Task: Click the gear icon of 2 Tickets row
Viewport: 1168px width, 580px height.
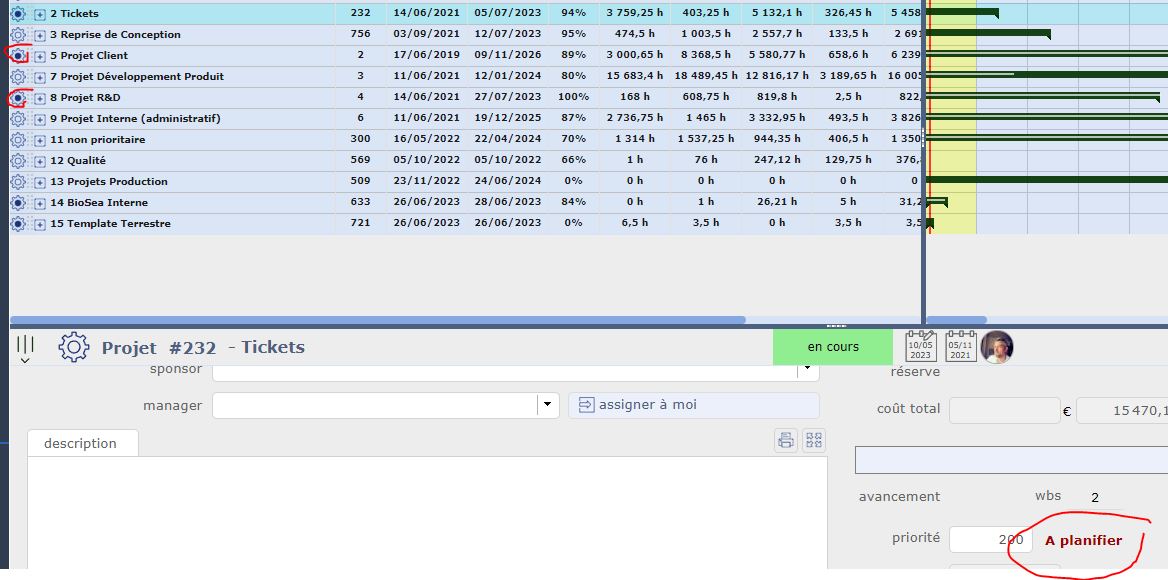Action: pyautogui.click(x=18, y=14)
